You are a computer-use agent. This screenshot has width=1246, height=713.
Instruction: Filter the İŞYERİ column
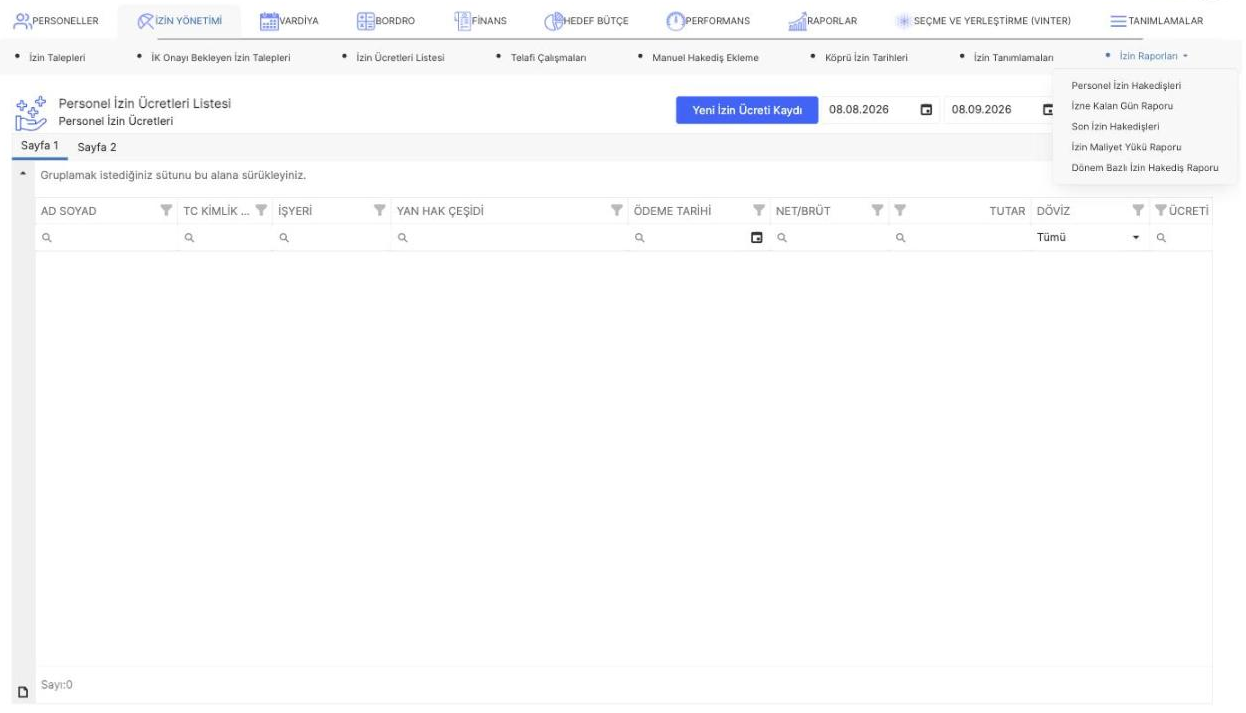coord(379,211)
